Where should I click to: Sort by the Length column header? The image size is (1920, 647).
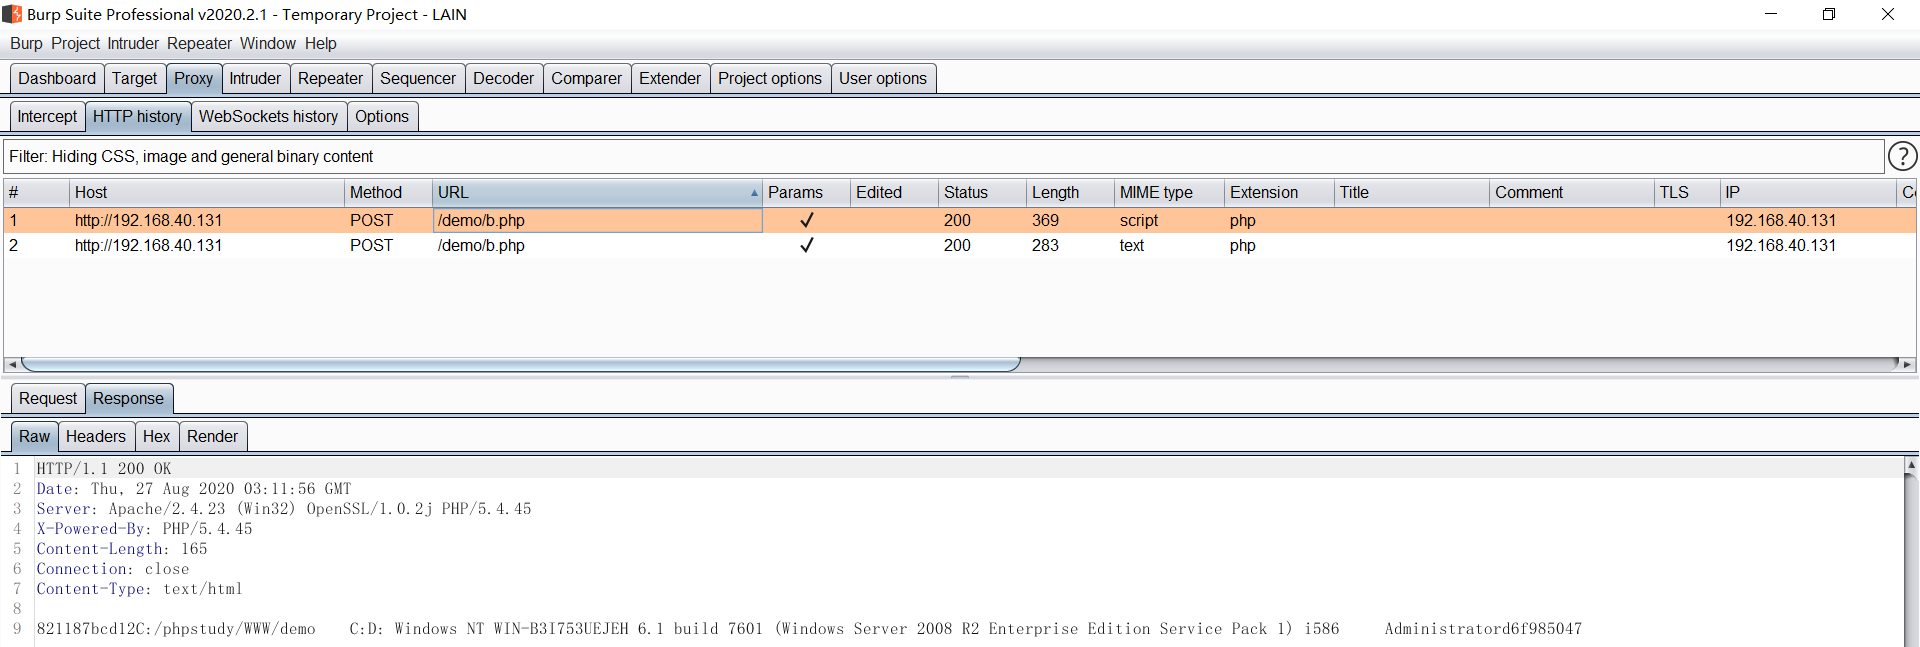(1070, 192)
